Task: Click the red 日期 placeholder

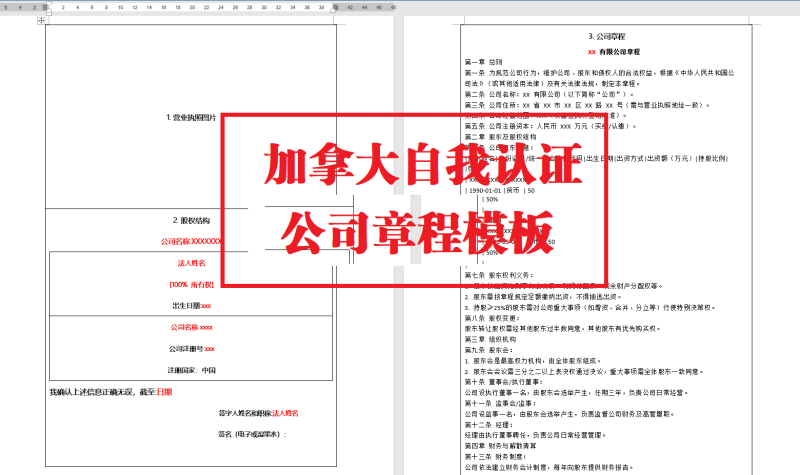Action: pos(164,393)
